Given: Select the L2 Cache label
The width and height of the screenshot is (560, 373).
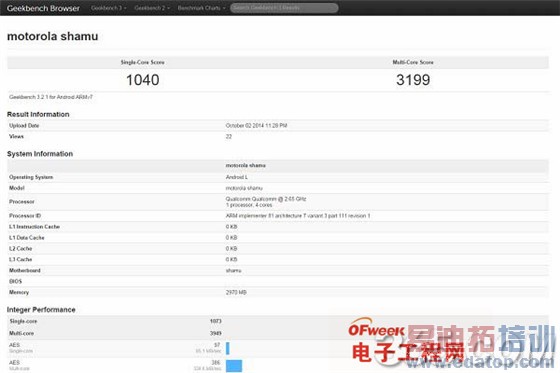Looking at the screenshot, I should pos(20,249).
